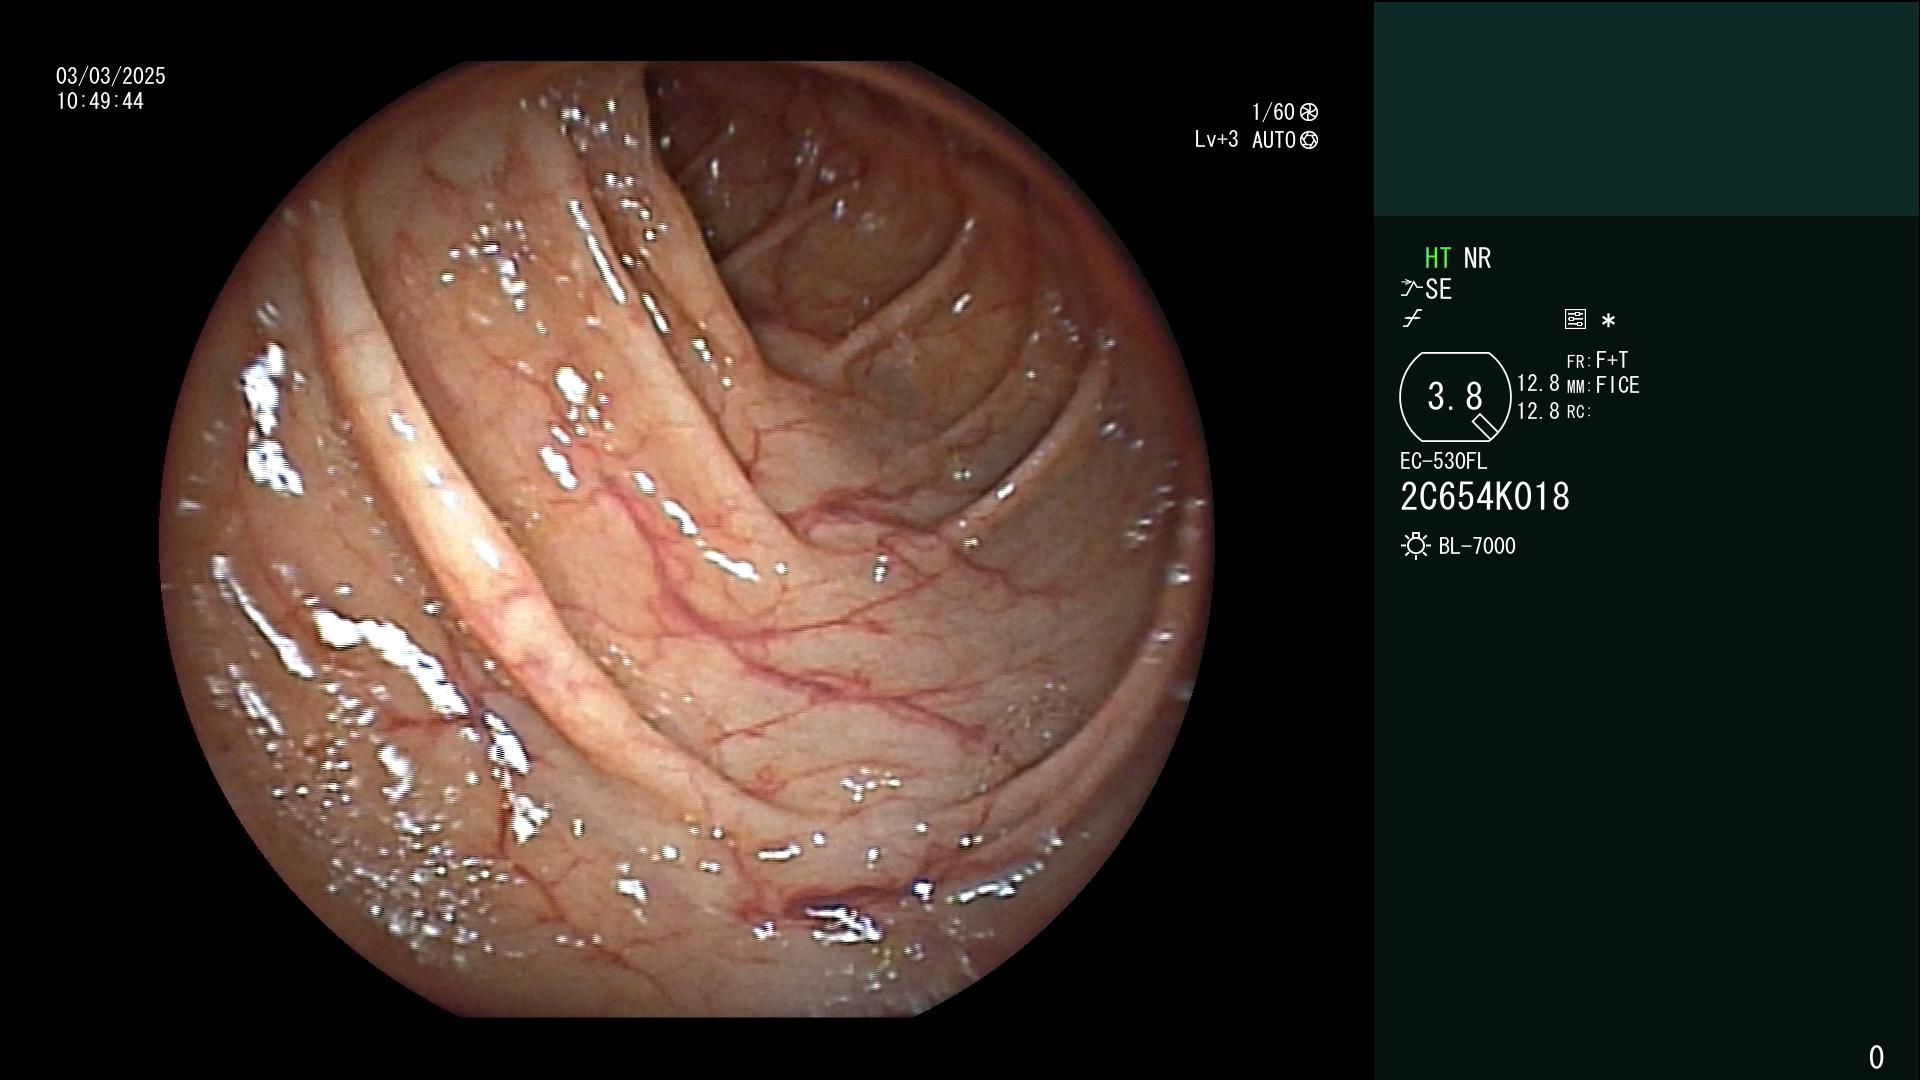The height and width of the screenshot is (1080, 1920).
Task: Click the RC: field
Action: (x=1579, y=411)
